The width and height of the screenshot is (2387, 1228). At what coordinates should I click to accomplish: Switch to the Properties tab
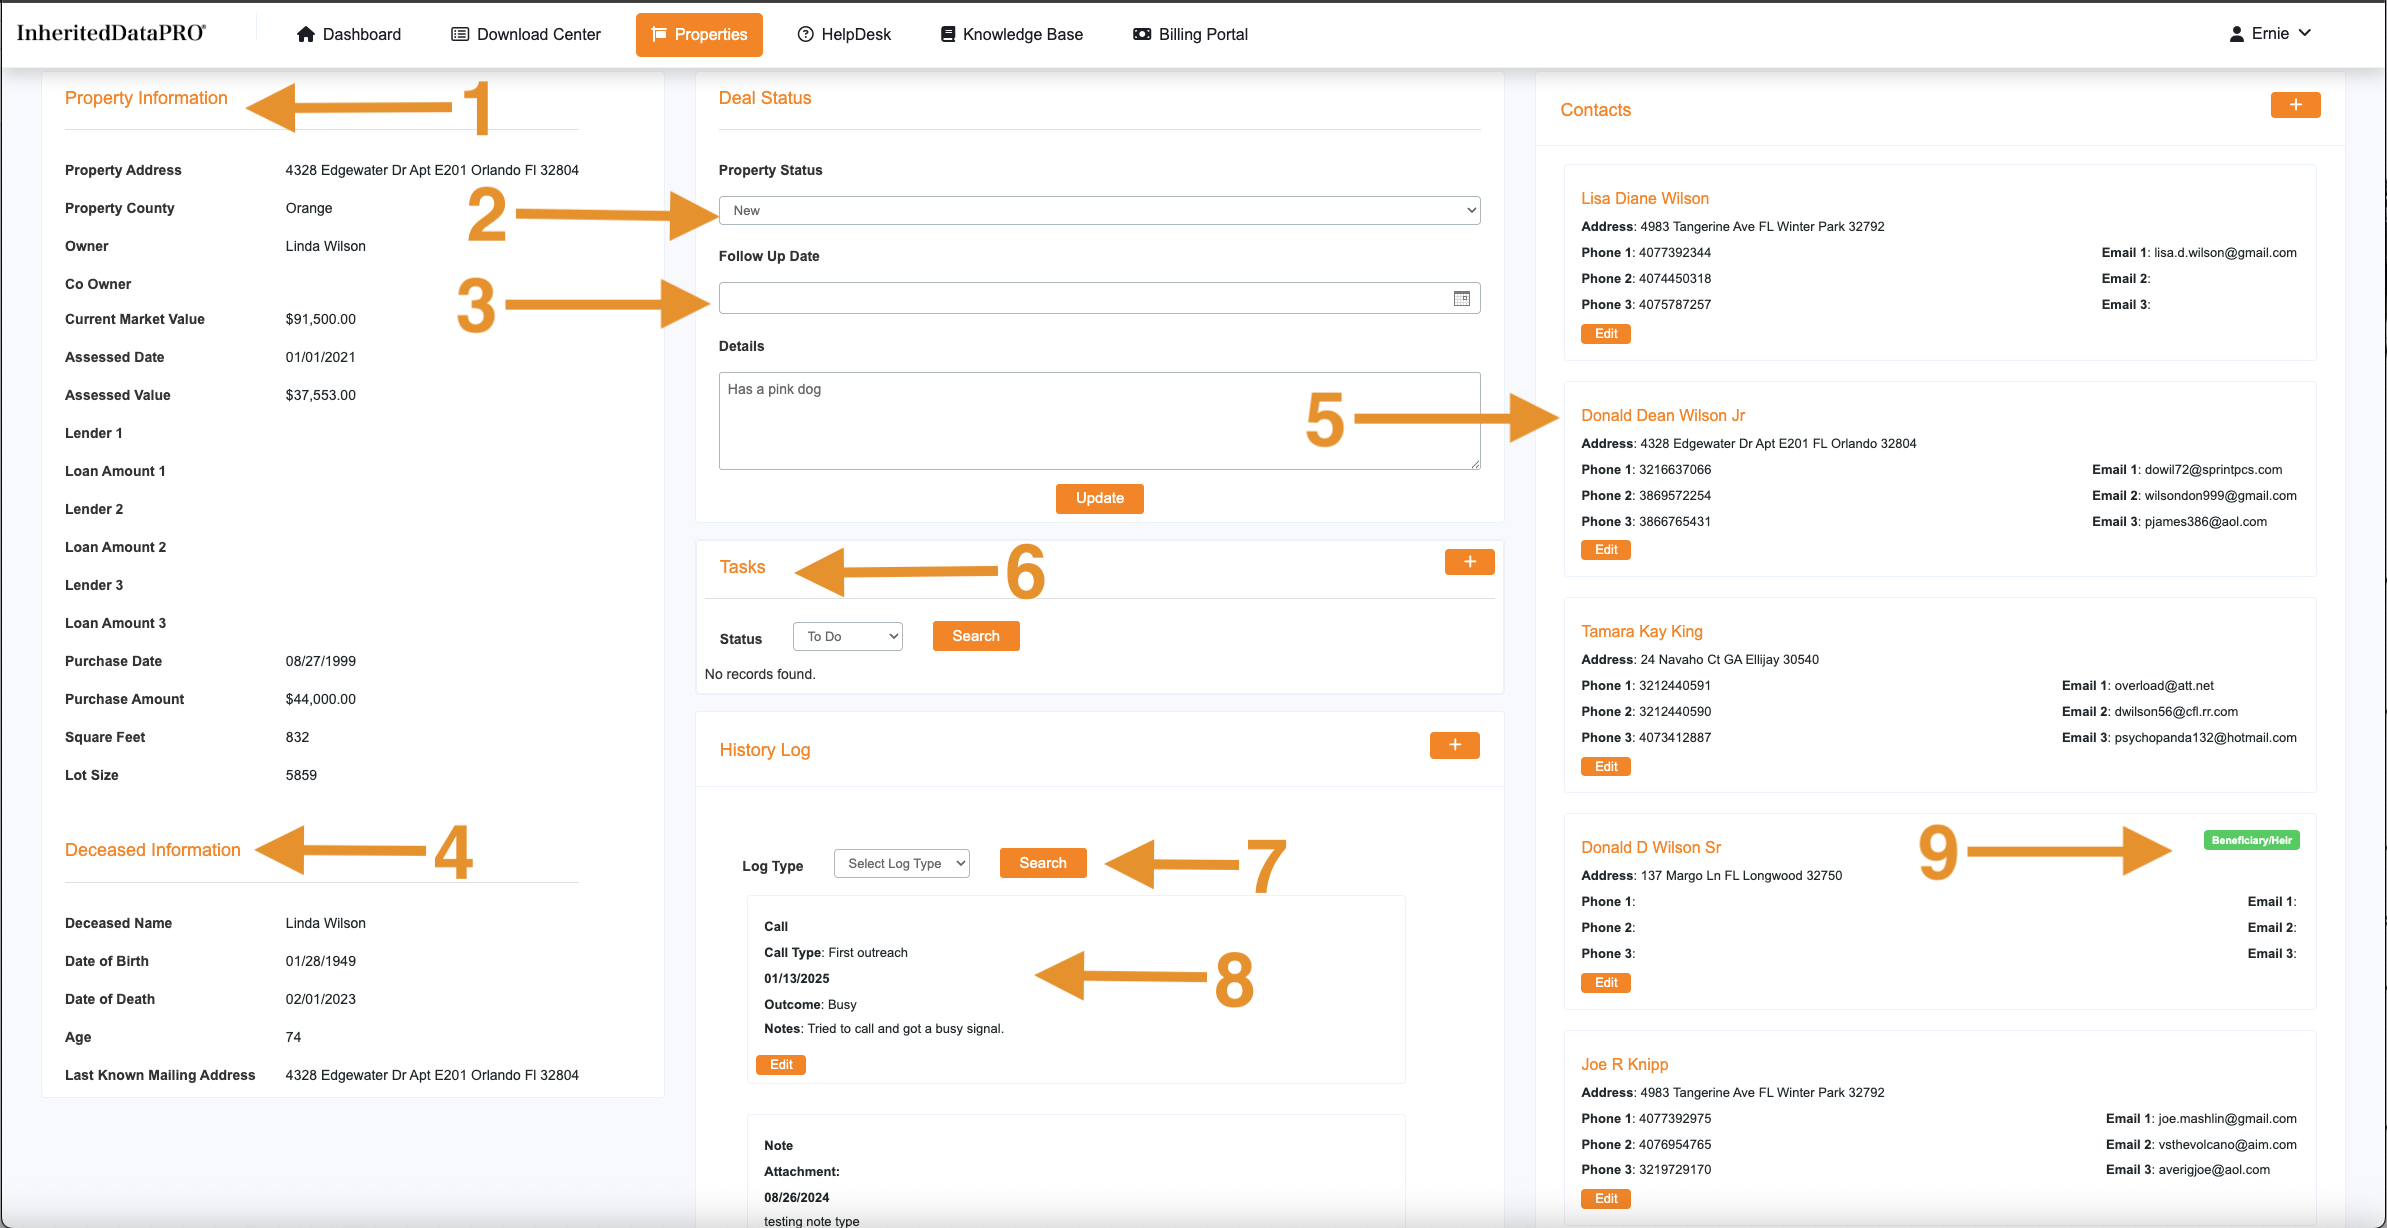[699, 34]
